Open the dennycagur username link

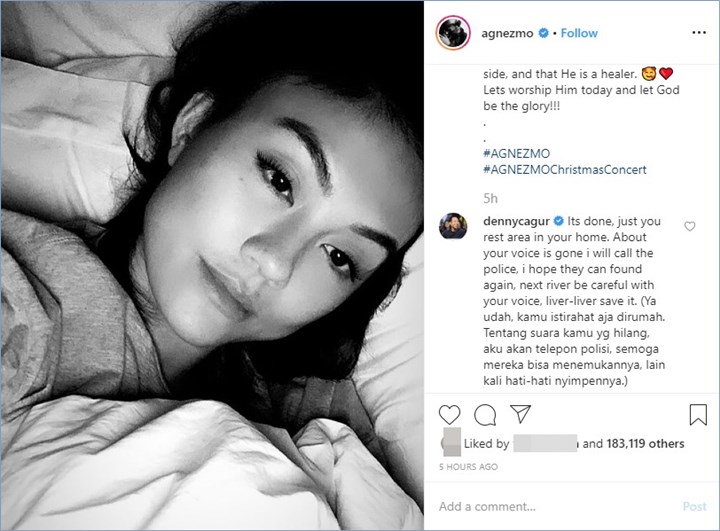coord(516,221)
